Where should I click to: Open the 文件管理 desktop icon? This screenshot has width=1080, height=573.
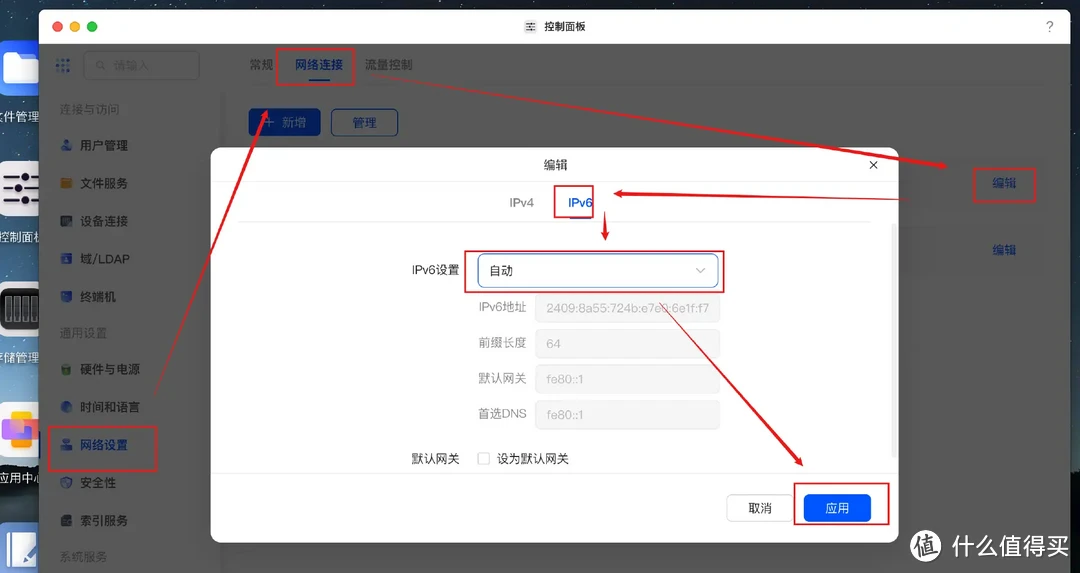(x=19, y=69)
